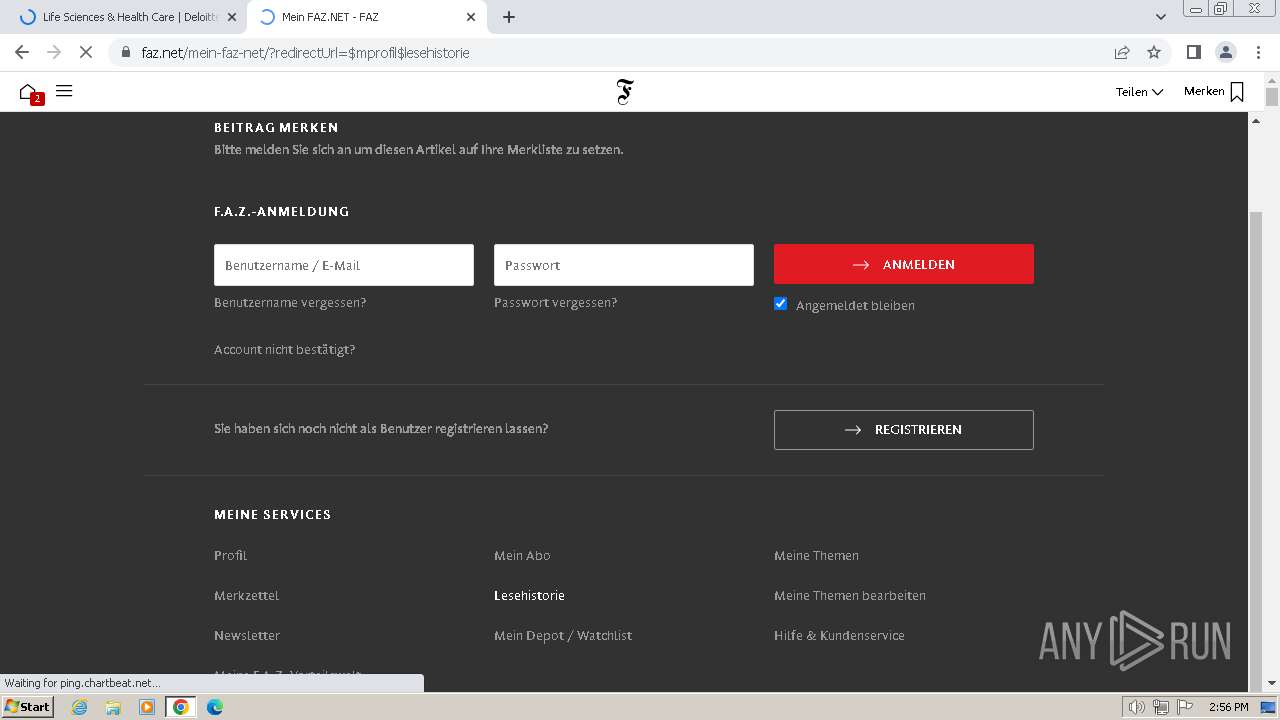Open Mein Depot / Watchlist link
This screenshot has width=1280, height=720.
(x=563, y=636)
